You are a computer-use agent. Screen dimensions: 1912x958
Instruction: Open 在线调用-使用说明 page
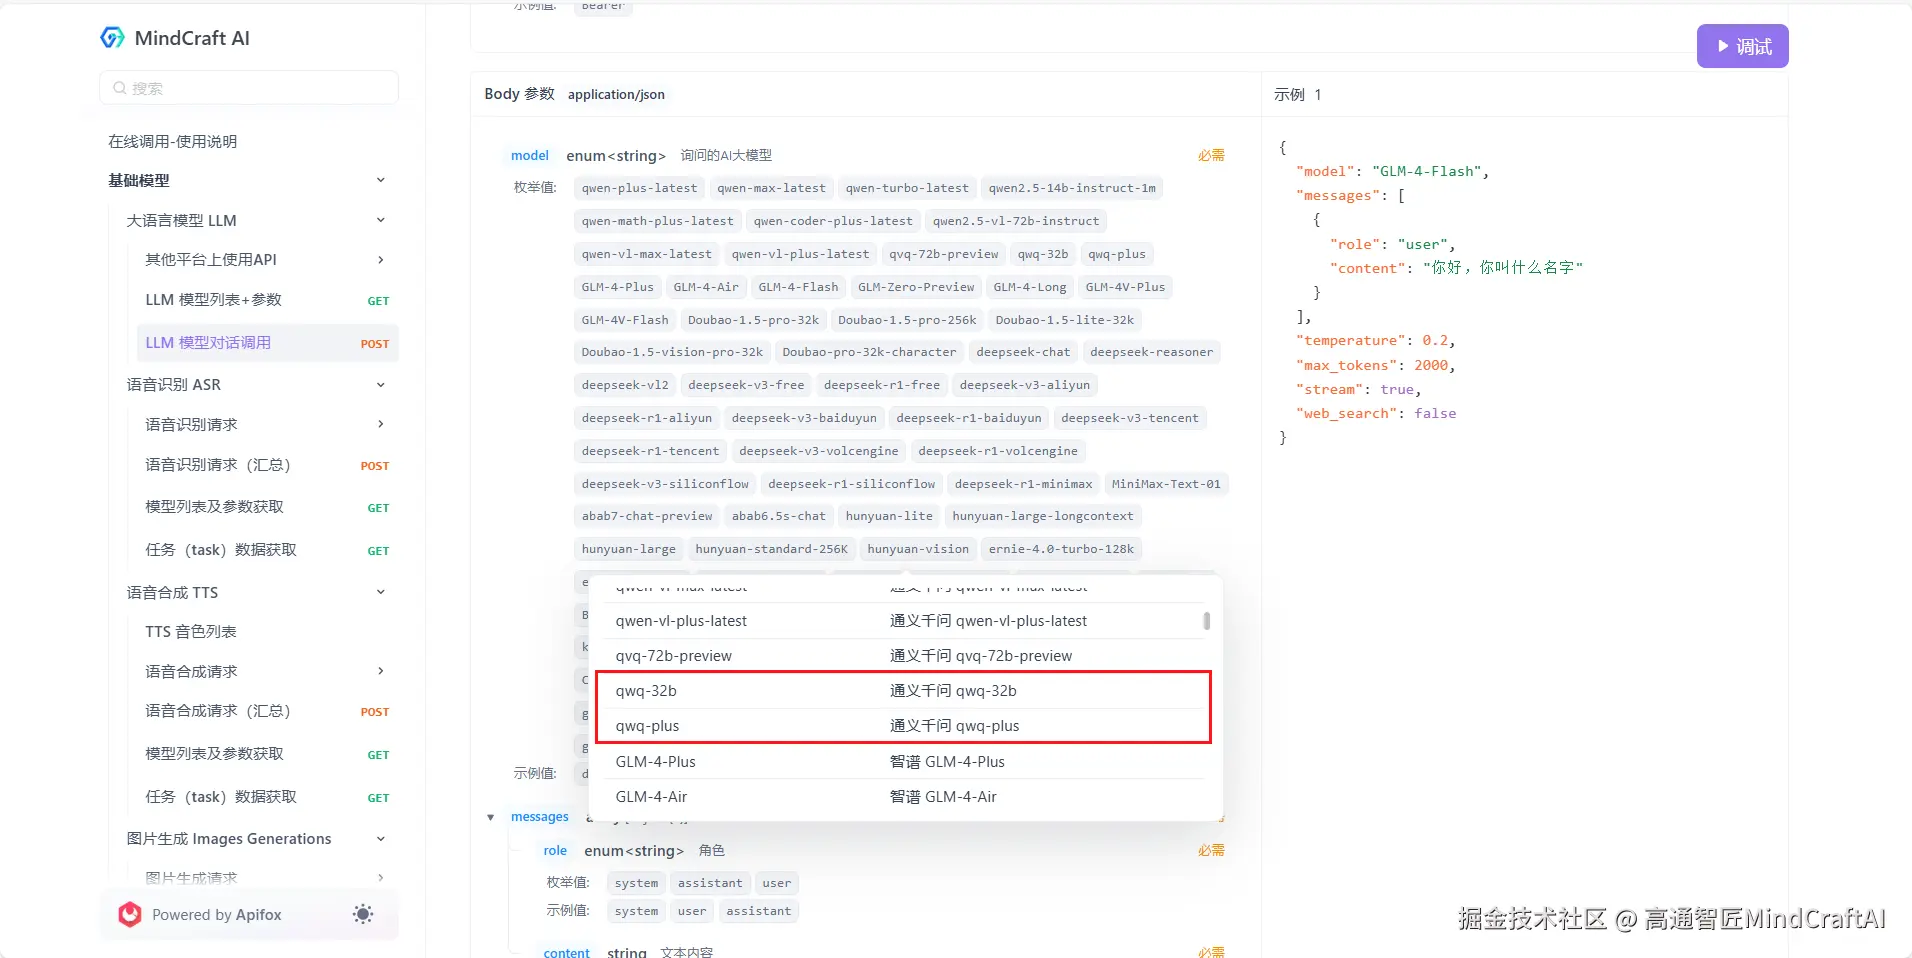173,141
